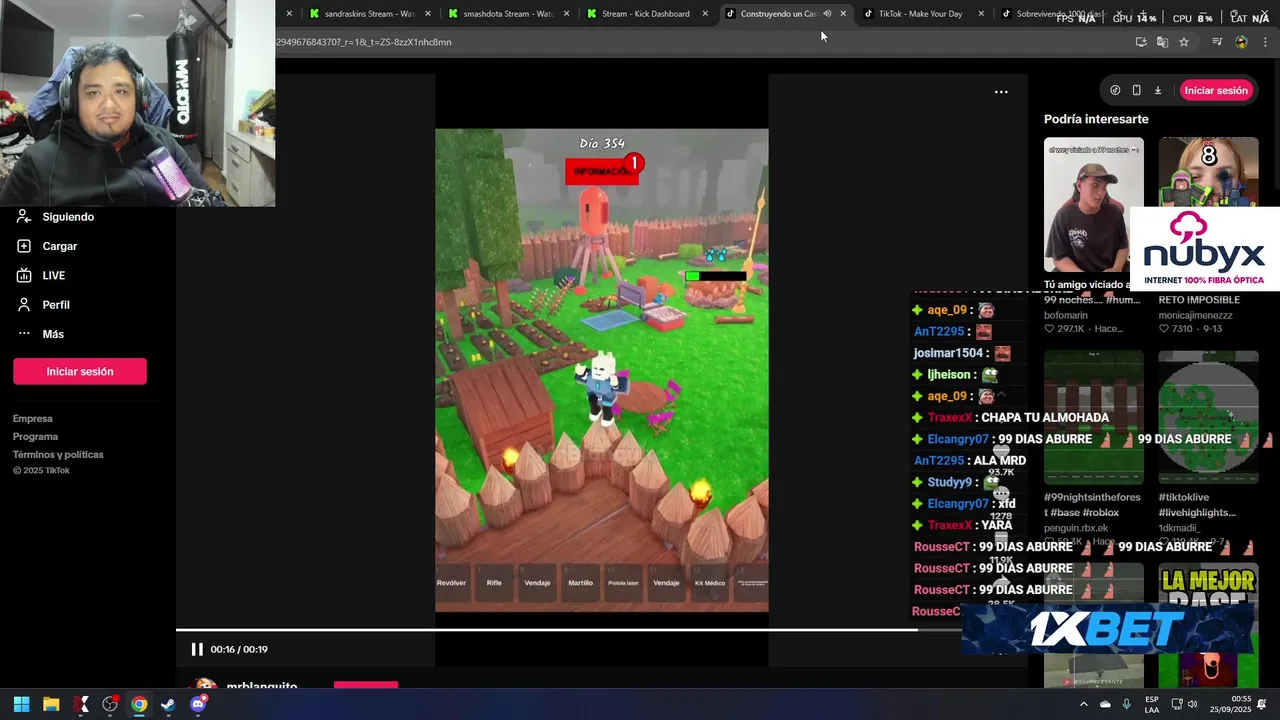Click the red Iniciar sesión button top right
This screenshot has height=720, width=1280.
click(x=1216, y=90)
